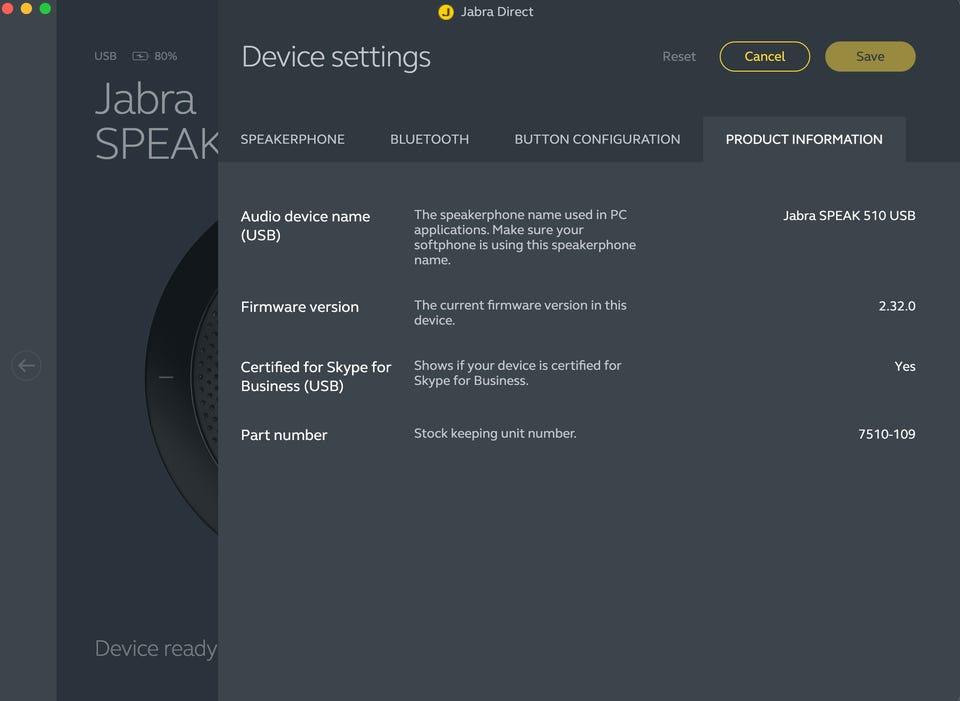The height and width of the screenshot is (701, 960).
Task: Click the Jabra SPEAK 510 USB name value
Action: (849, 216)
